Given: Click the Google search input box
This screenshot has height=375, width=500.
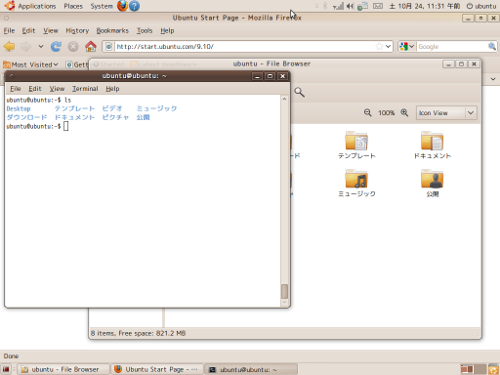Looking at the screenshot, I should pos(452,46).
